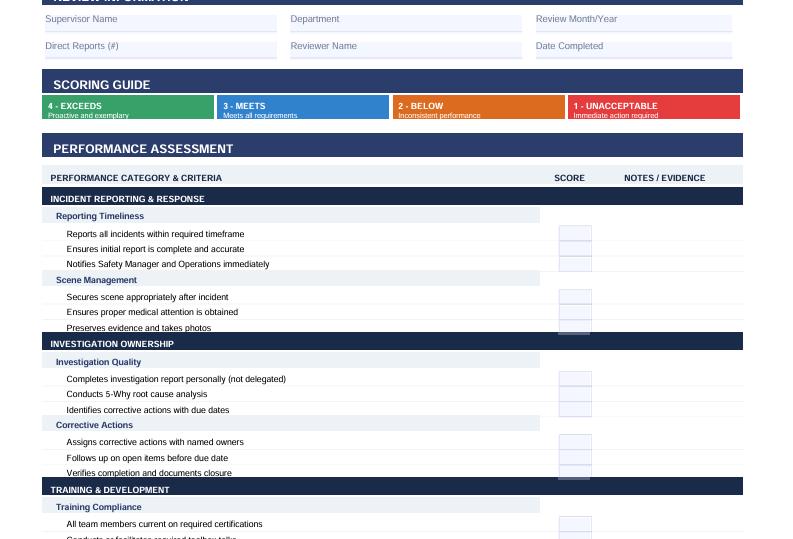Click the INVESTIGATION OWNERSHIP section bar
This screenshot has width=793, height=539.
[x=392, y=341]
